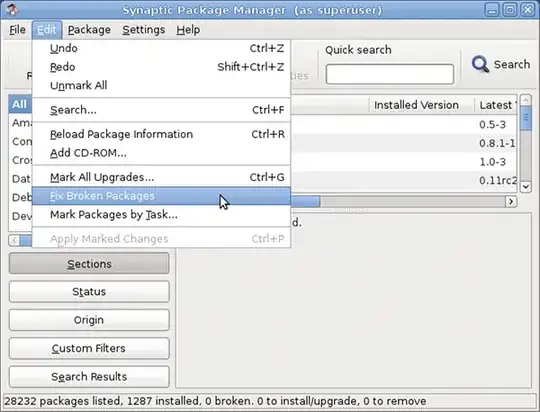Show the Sections filter view
Image resolution: width=540 pixels, height=412 pixels.
coord(89,264)
